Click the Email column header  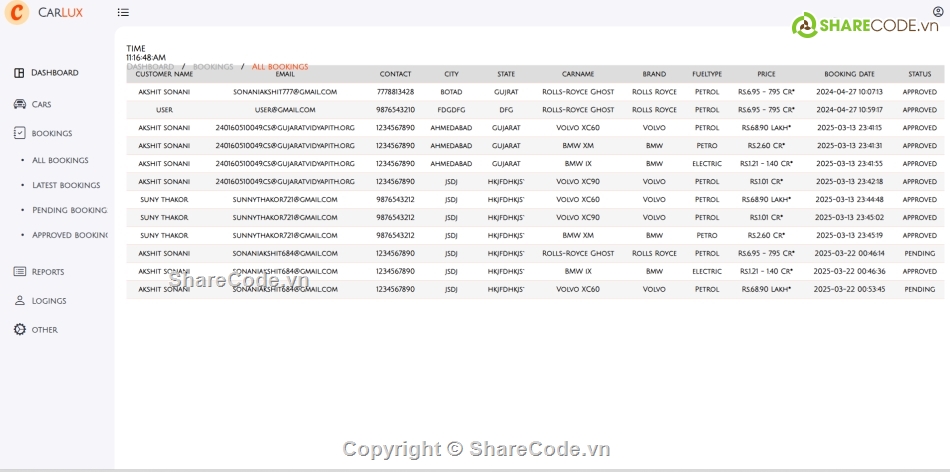click(285, 74)
